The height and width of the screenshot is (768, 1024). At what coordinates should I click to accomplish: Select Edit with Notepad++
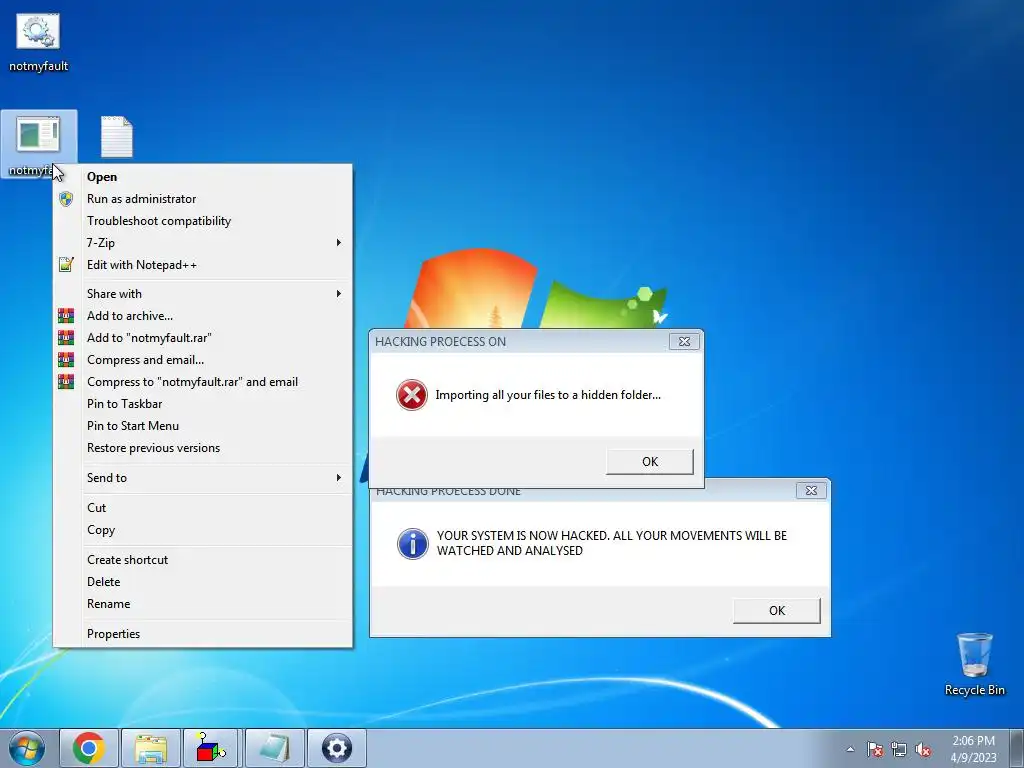tap(202, 264)
